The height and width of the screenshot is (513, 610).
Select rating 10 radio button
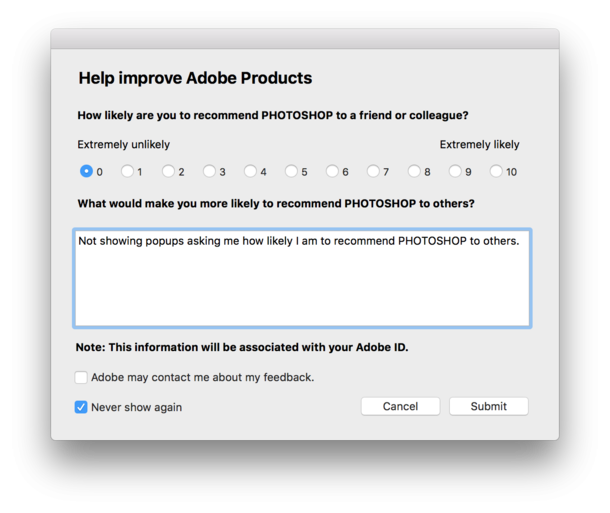(x=496, y=171)
